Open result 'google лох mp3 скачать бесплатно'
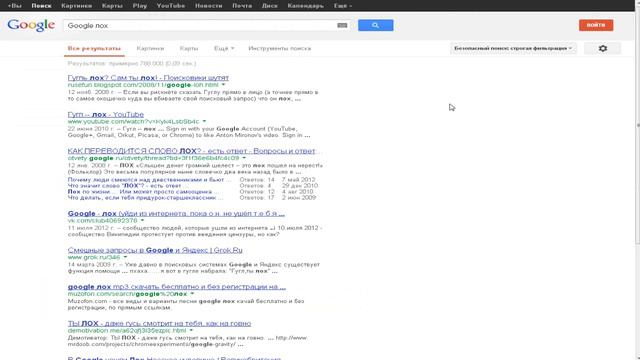The width and height of the screenshot is (640, 360). coord(177,287)
